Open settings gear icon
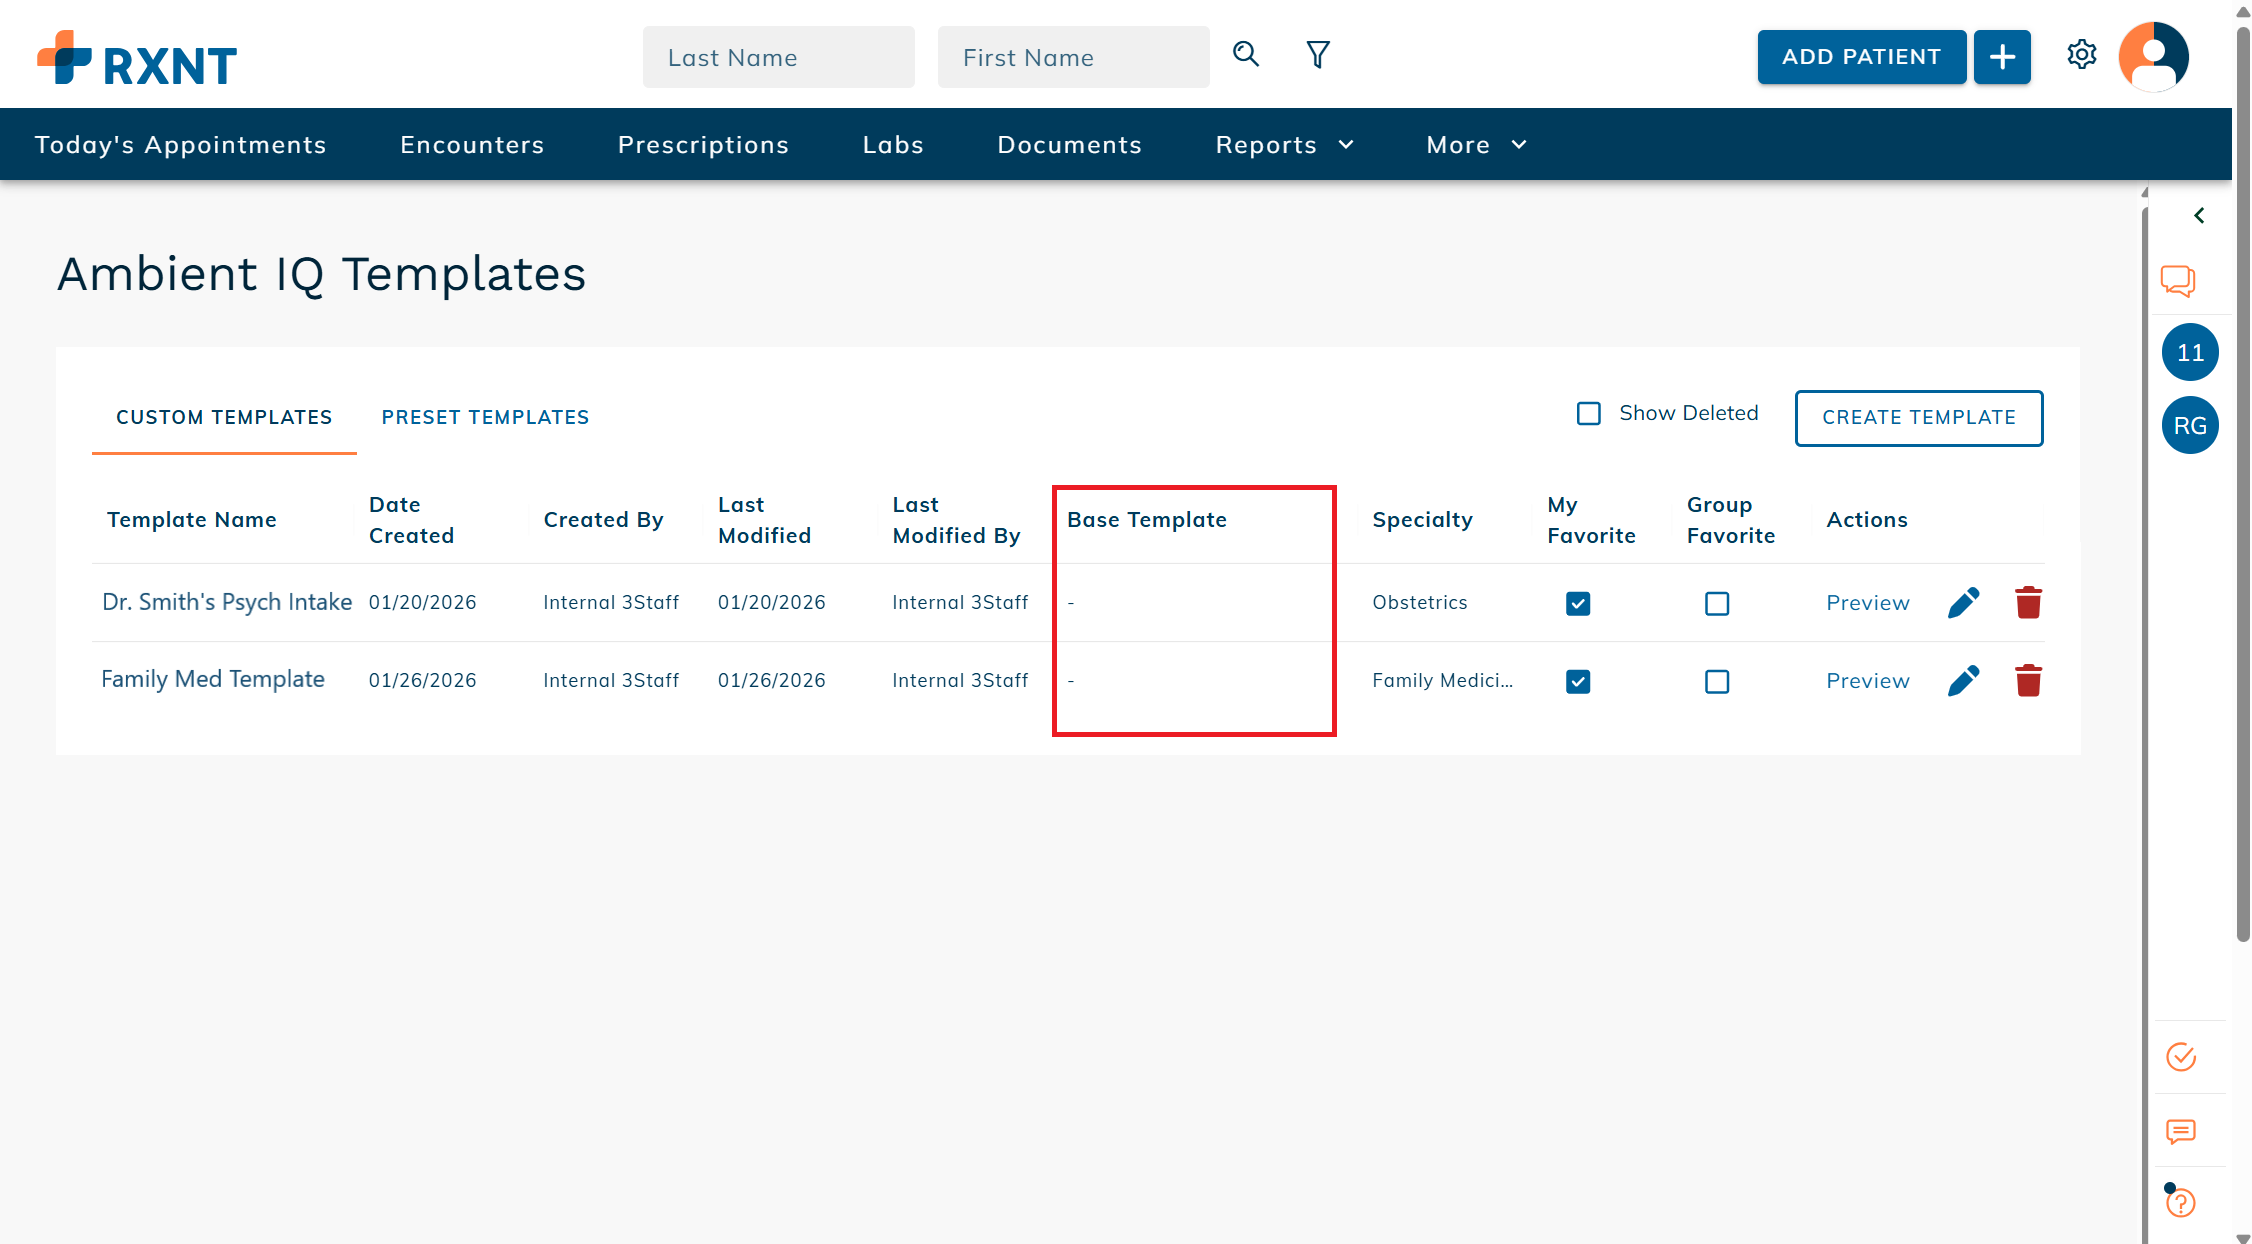This screenshot has height=1244, width=2252. pos(2081,55)
